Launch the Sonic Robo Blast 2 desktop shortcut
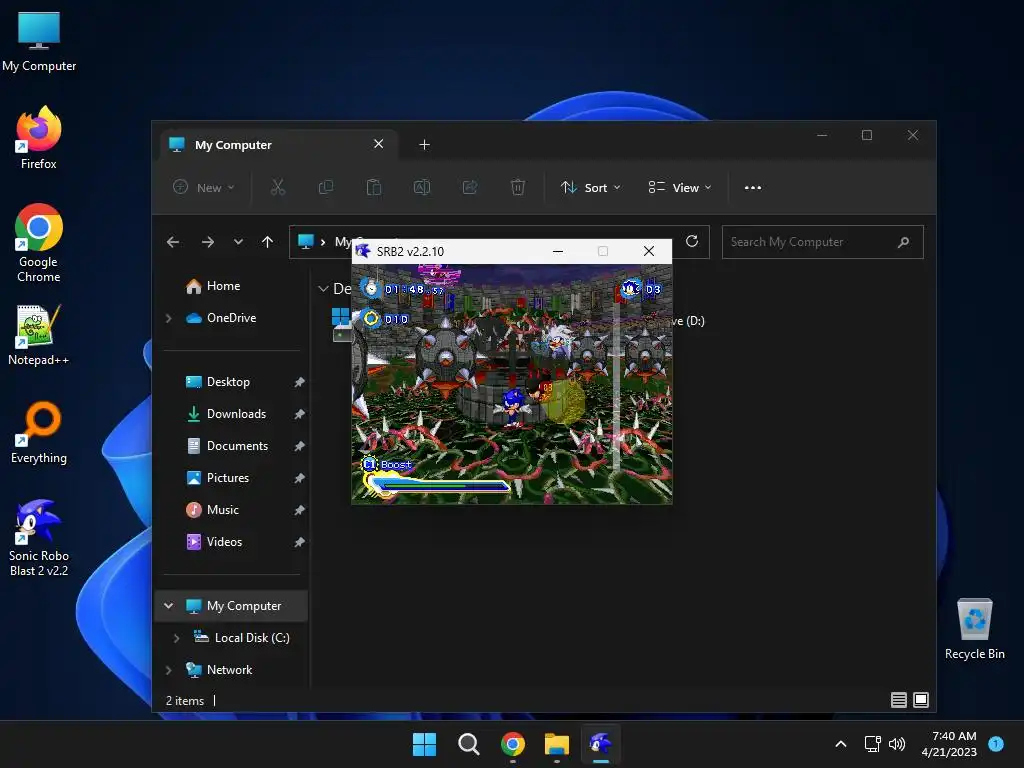Screen dimensions: 1024x768 tap(39, 537)
